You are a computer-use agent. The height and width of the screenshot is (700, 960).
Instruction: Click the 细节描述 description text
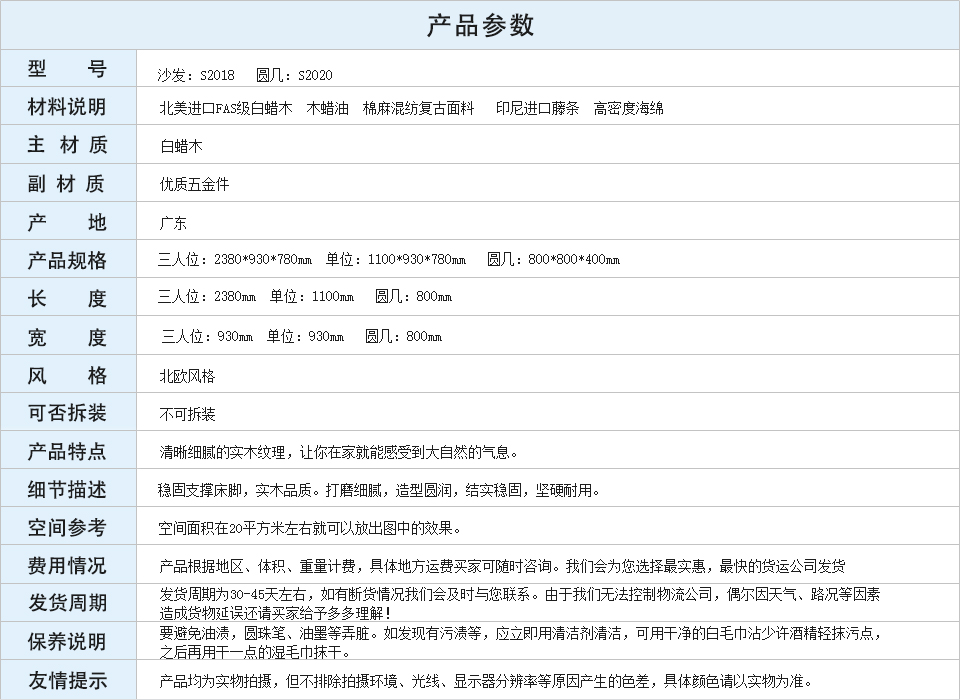pos(380,490)
